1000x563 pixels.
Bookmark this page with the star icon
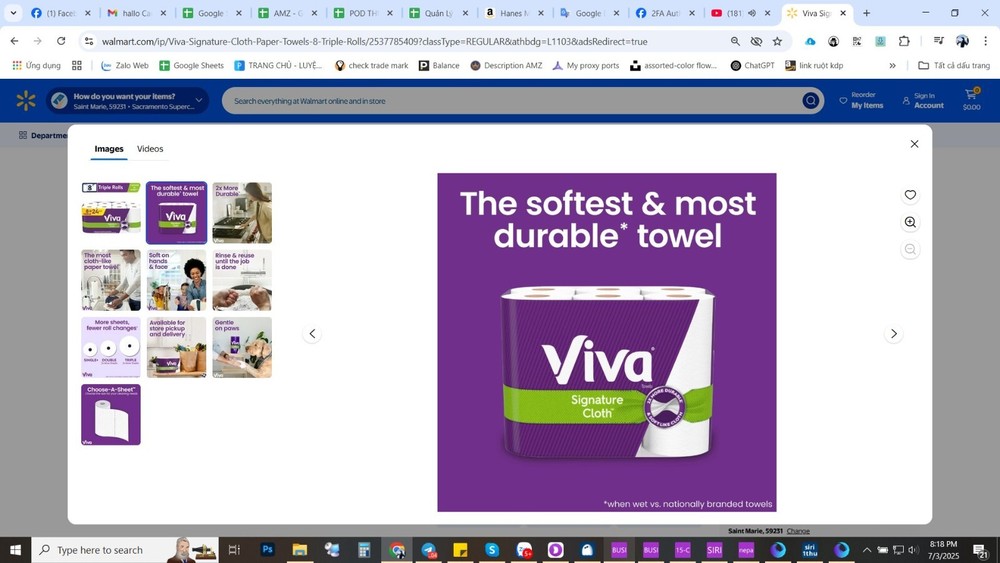tap(777, 41)
